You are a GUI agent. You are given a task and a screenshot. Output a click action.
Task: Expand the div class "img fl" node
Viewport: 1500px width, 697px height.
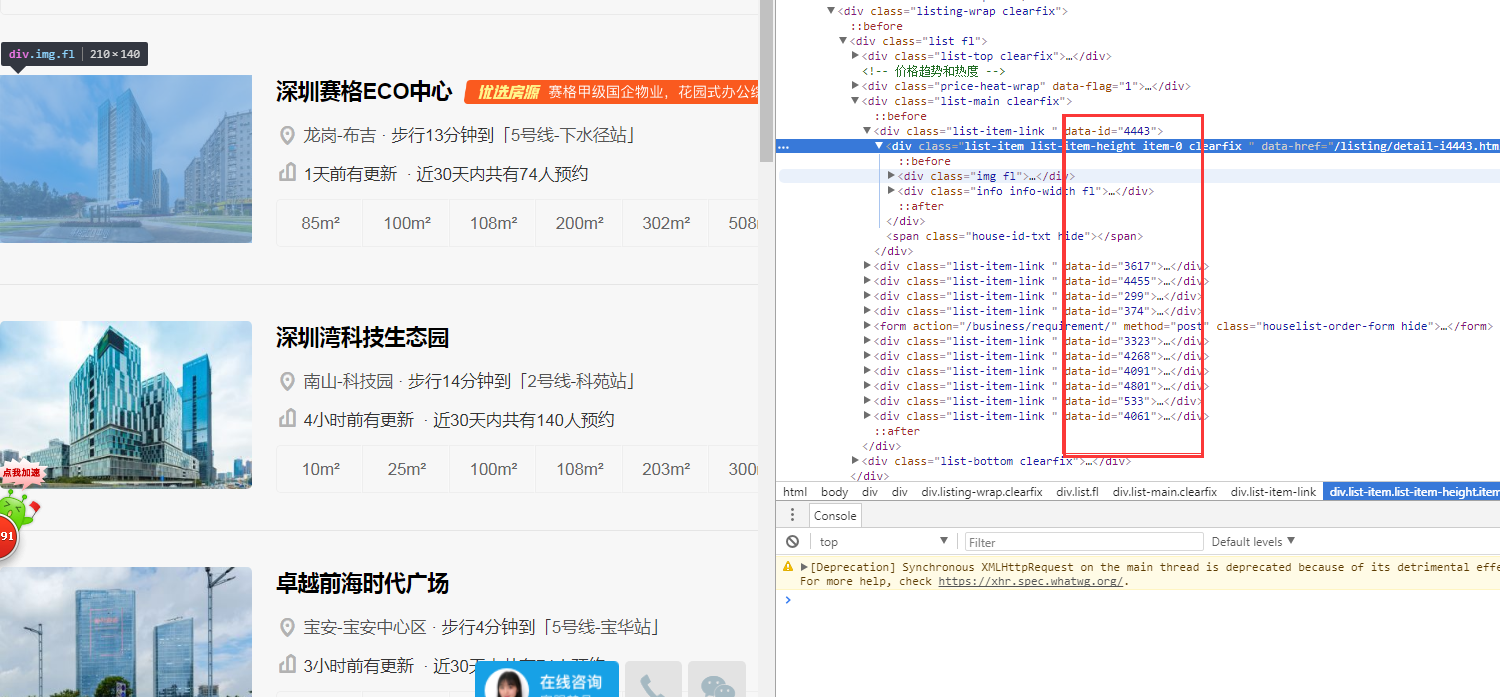coord(891,176)
